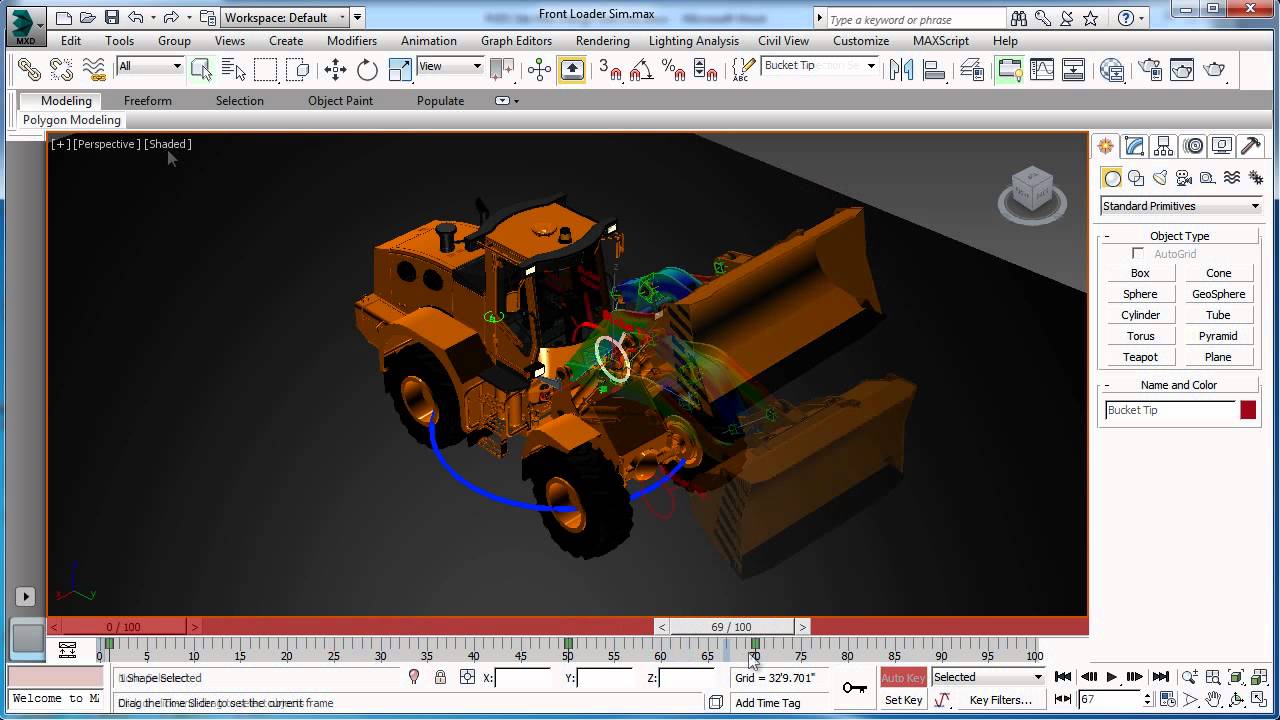Select the Helpers category icon

click(x=1208, y=178)
